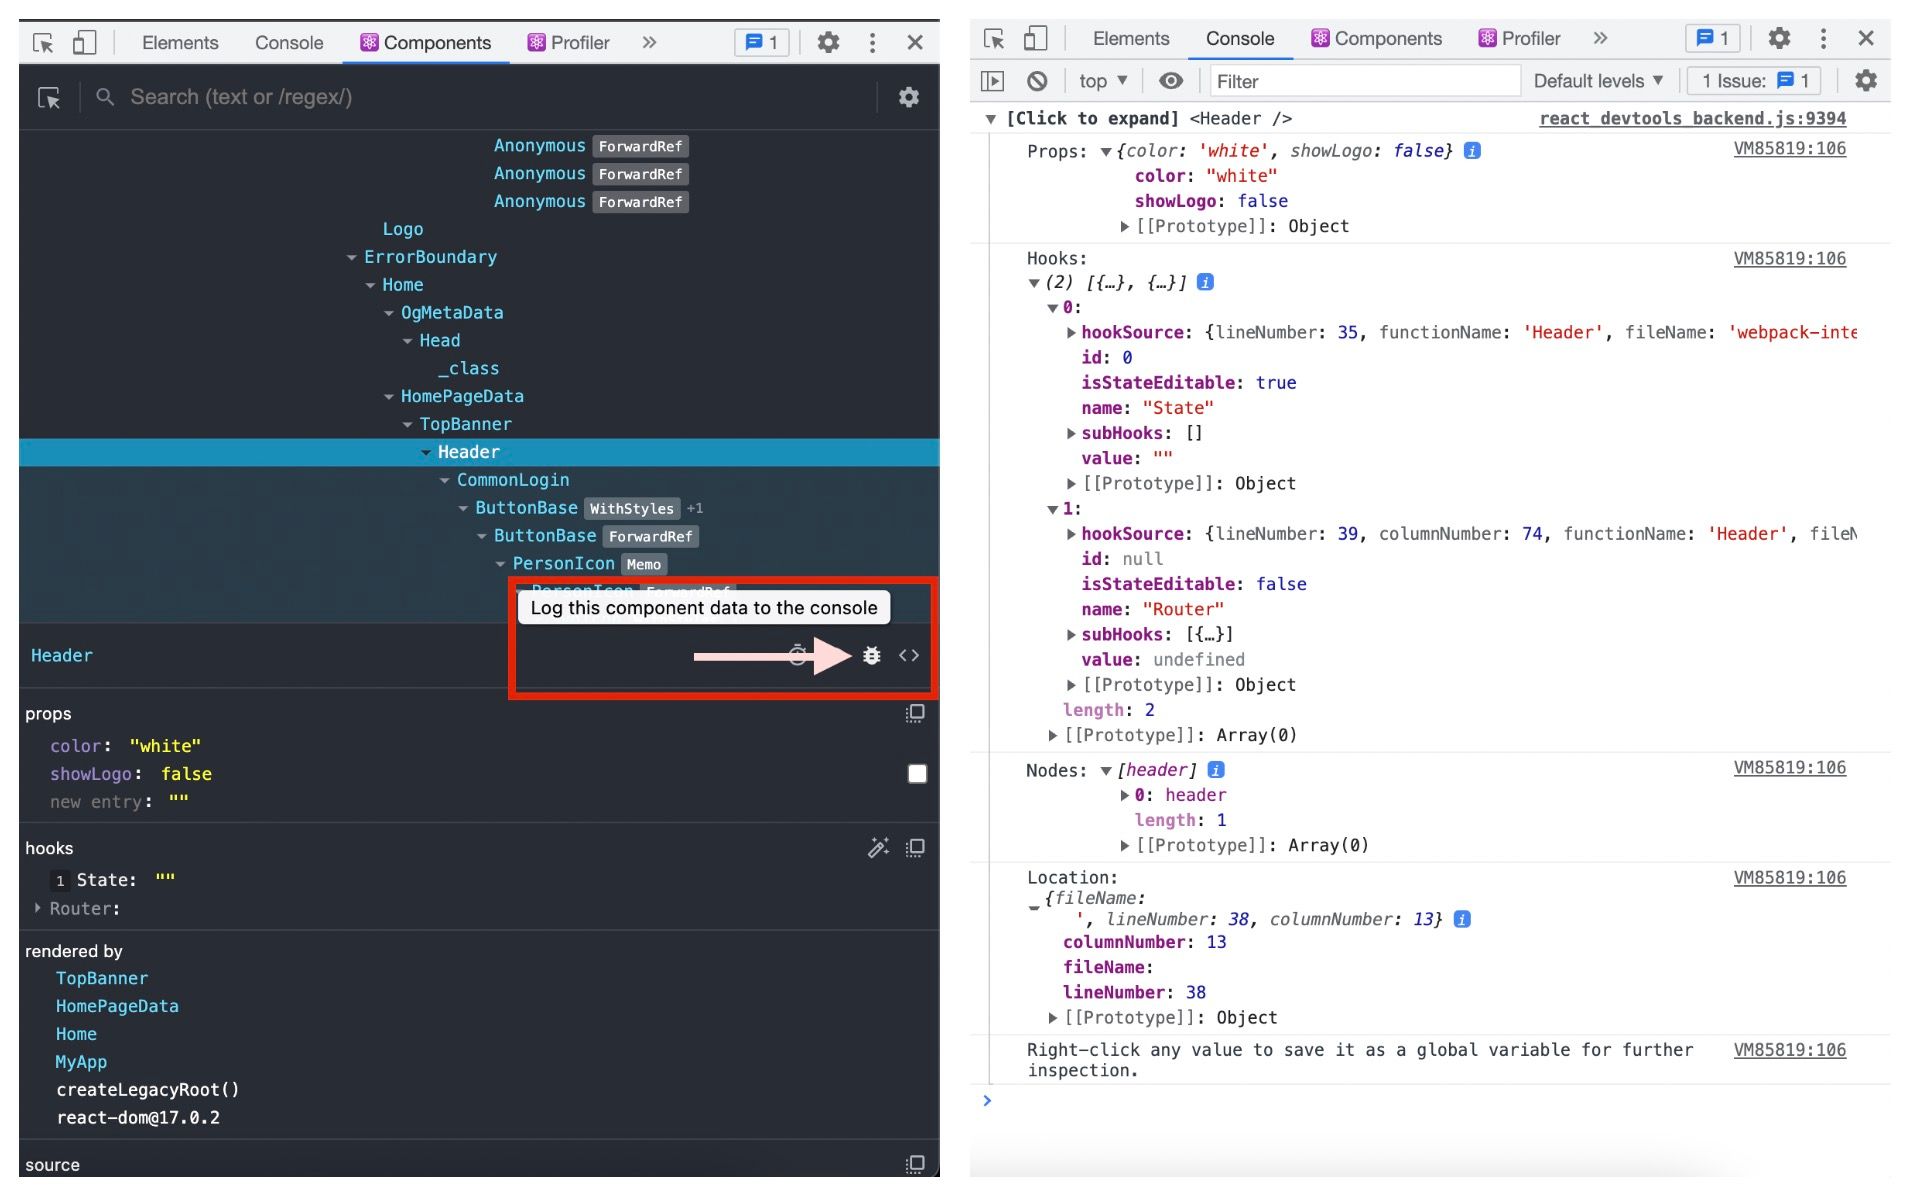The height and width of the screenshot is (1194, 1910).
Task: Click info icon beside Hooks array summary
Action: (1206, 283)
